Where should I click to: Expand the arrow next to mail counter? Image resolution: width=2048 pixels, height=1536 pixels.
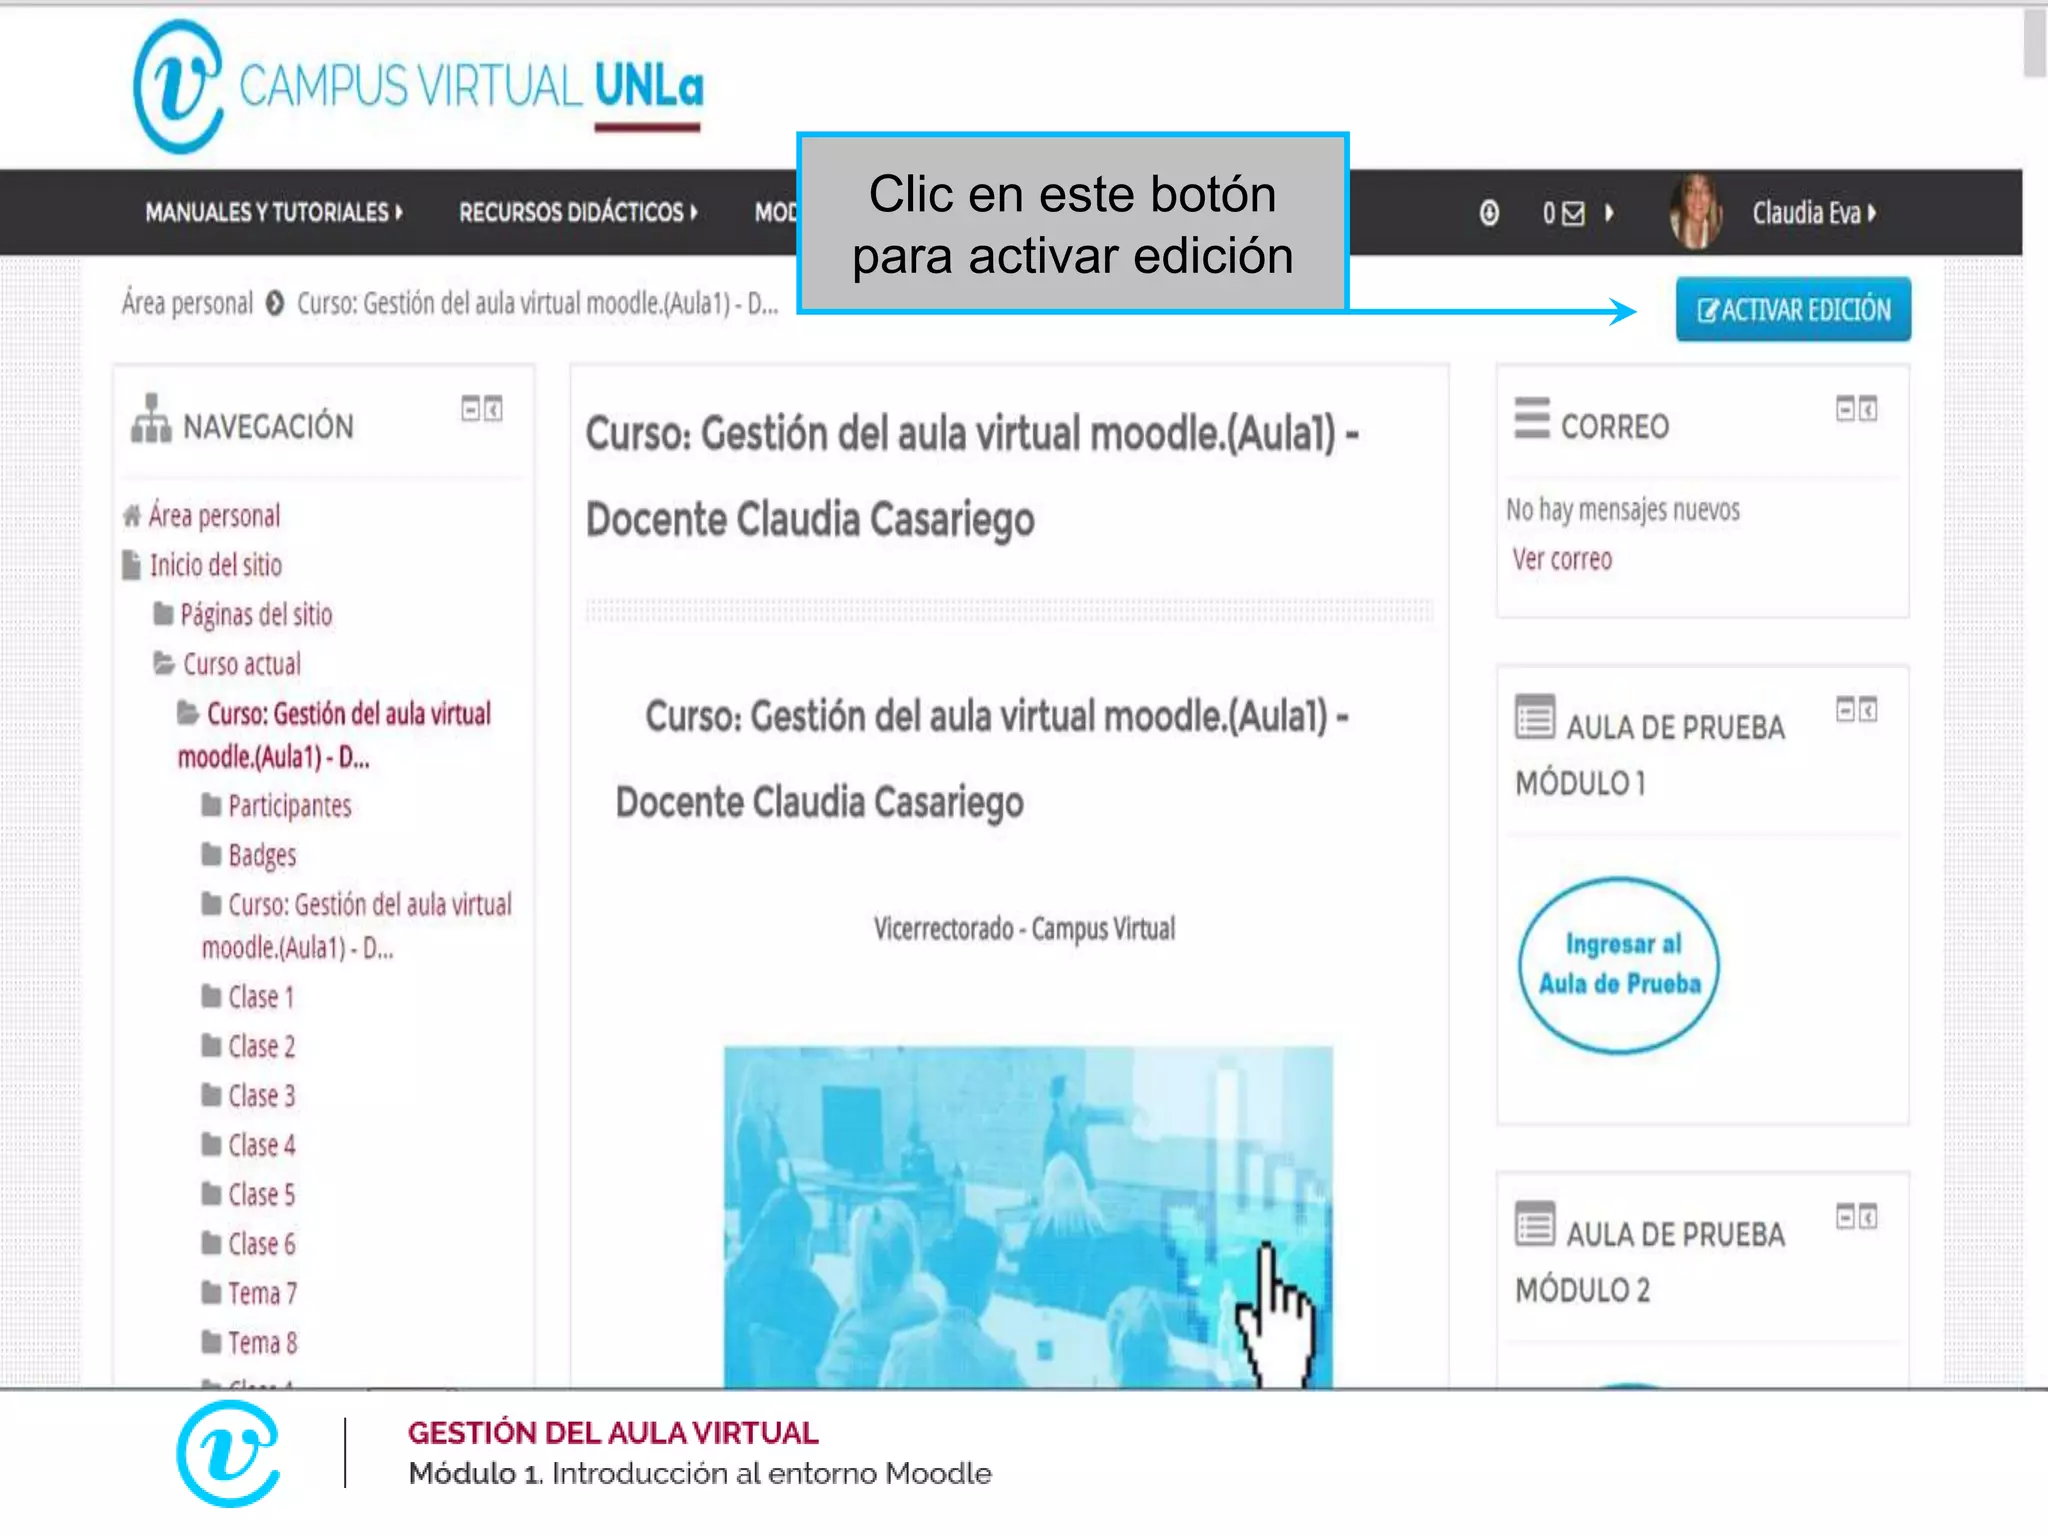coord(1609,213)
